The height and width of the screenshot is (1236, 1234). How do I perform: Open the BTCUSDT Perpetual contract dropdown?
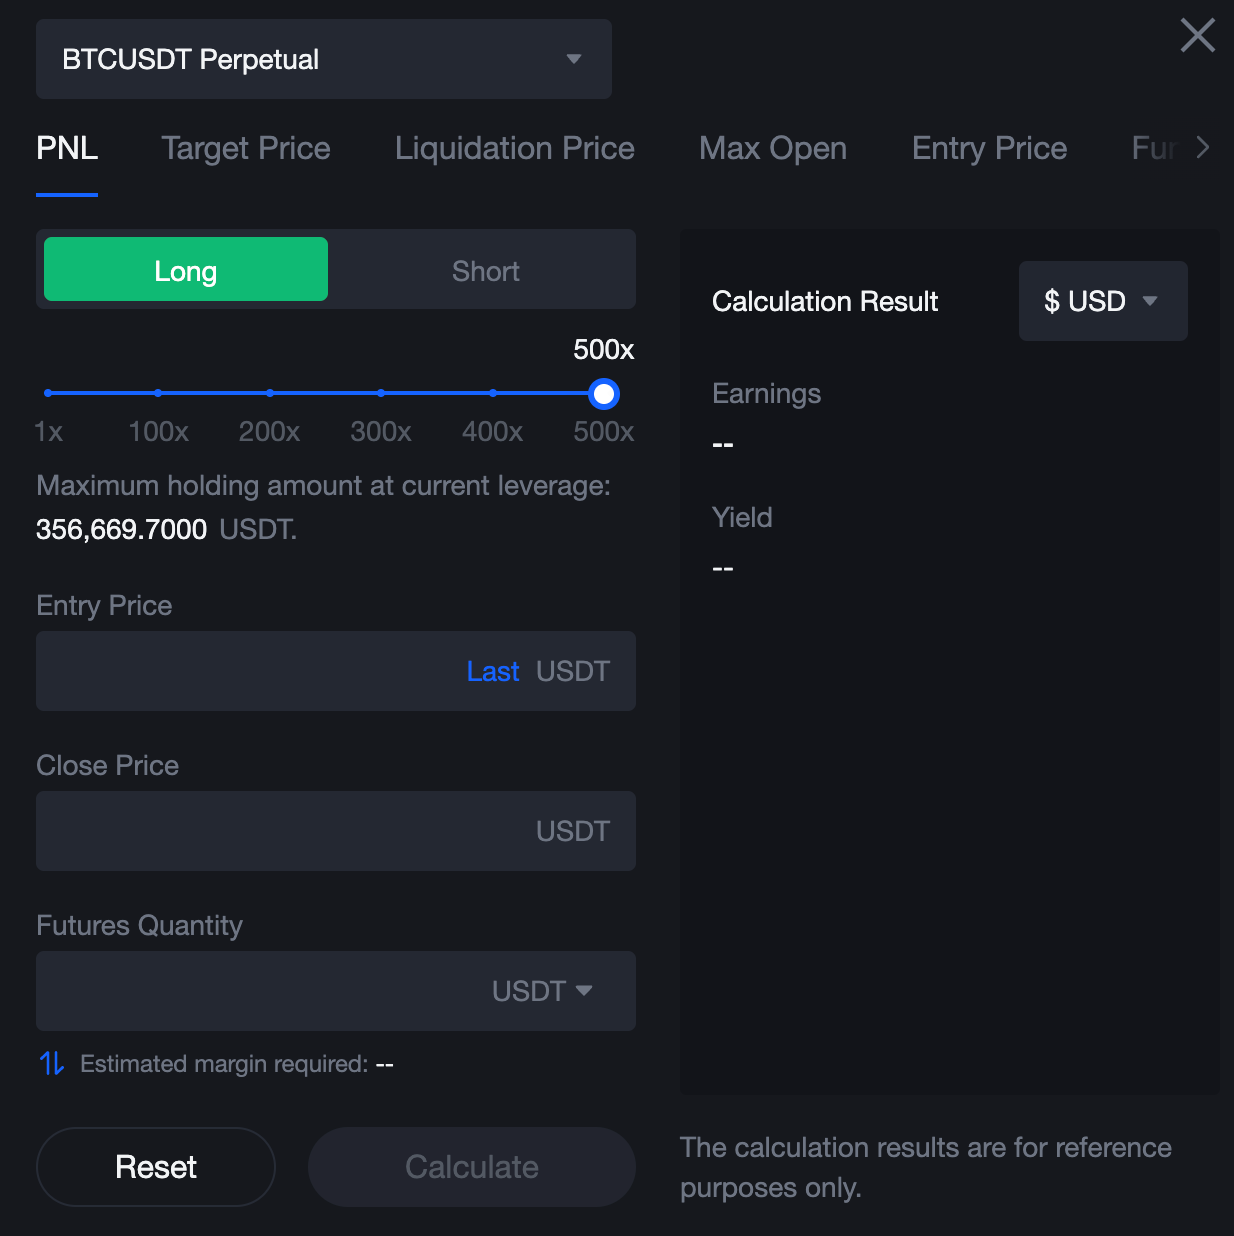tap(323, 59)
